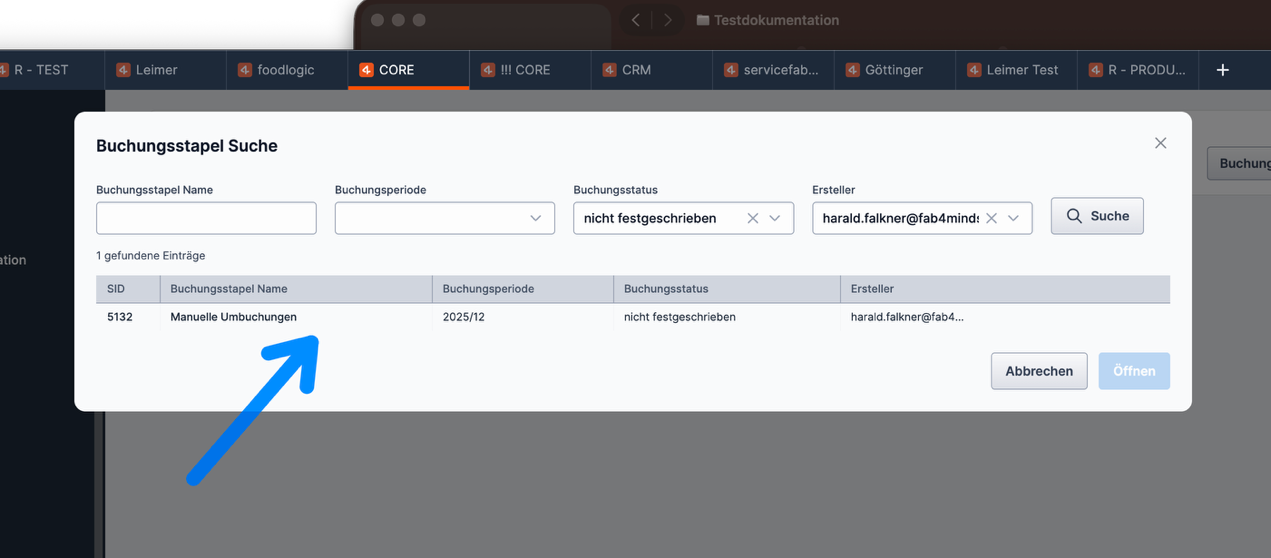This screenshot has height=558, width=1271.
Task: Switch to the CRM tab
Action: tap(636, 70)
